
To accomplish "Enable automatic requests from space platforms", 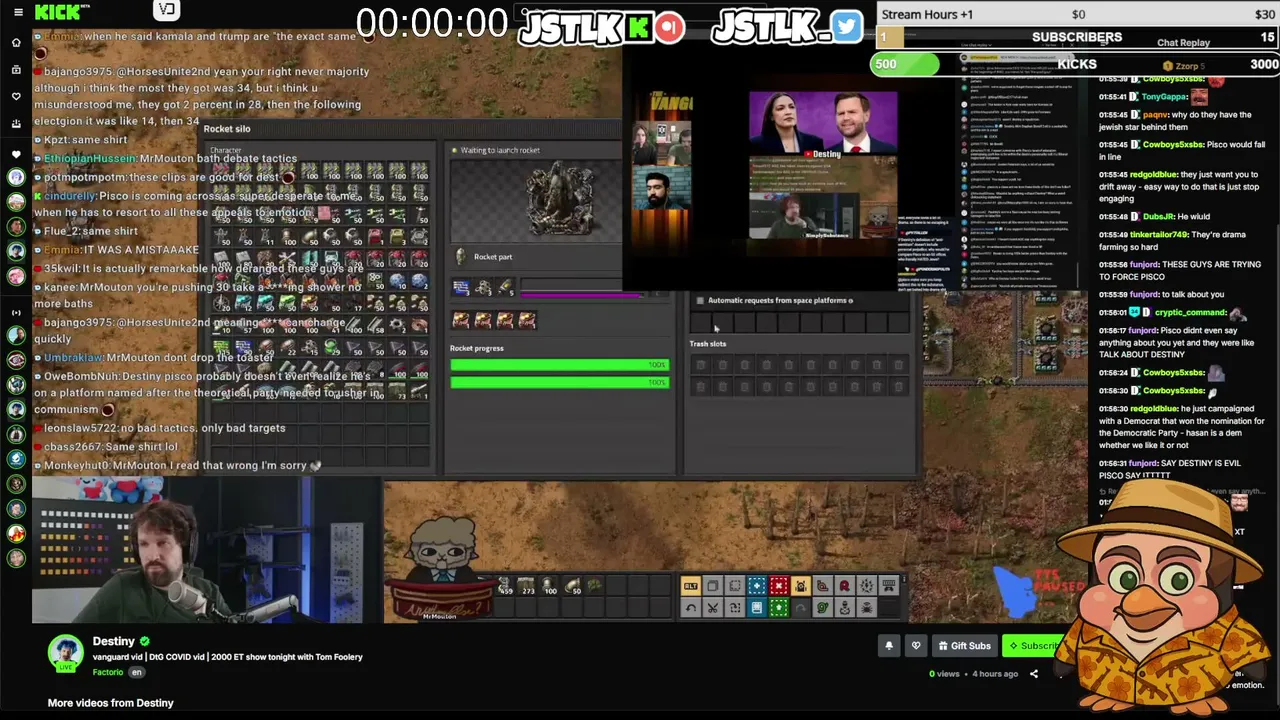I will [700, 300].
